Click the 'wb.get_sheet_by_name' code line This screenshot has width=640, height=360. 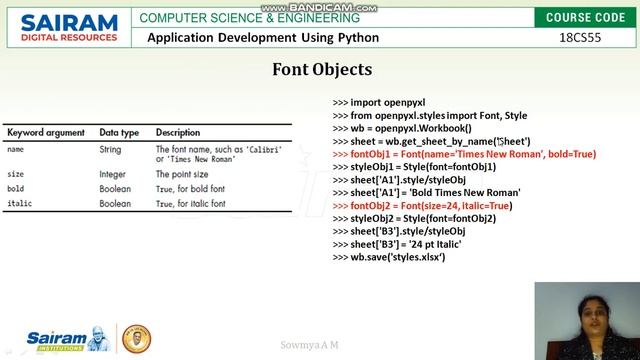pos(431,141)
